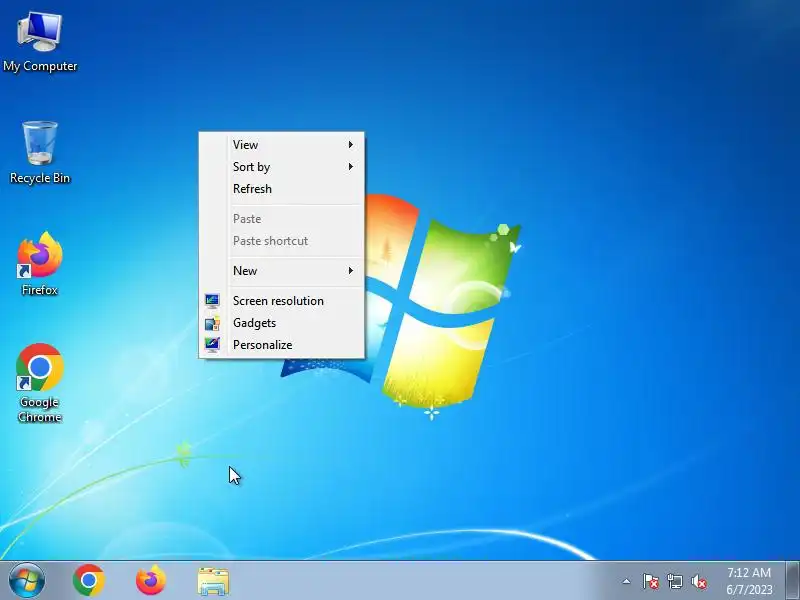Open Screen resolution from the context menu
Viewport: 800px width, 600px height.
coord(282,301)
